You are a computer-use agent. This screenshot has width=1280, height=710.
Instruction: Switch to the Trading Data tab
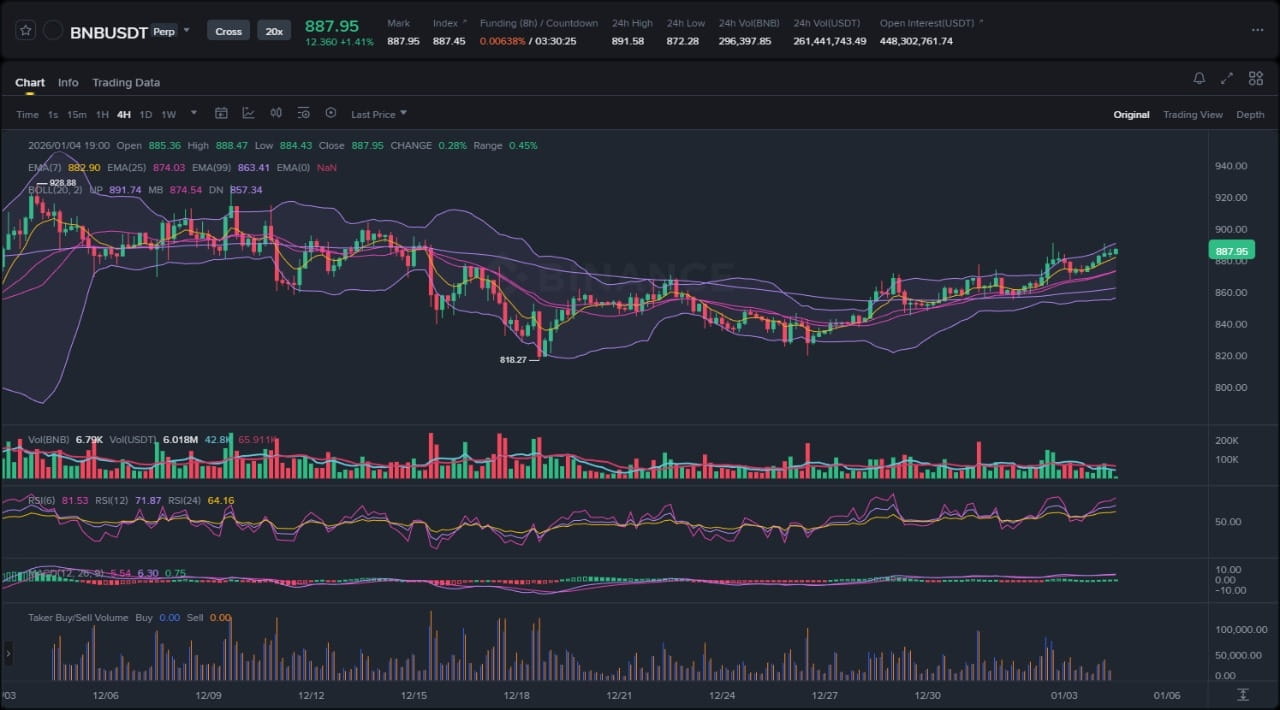coord(126,83)
